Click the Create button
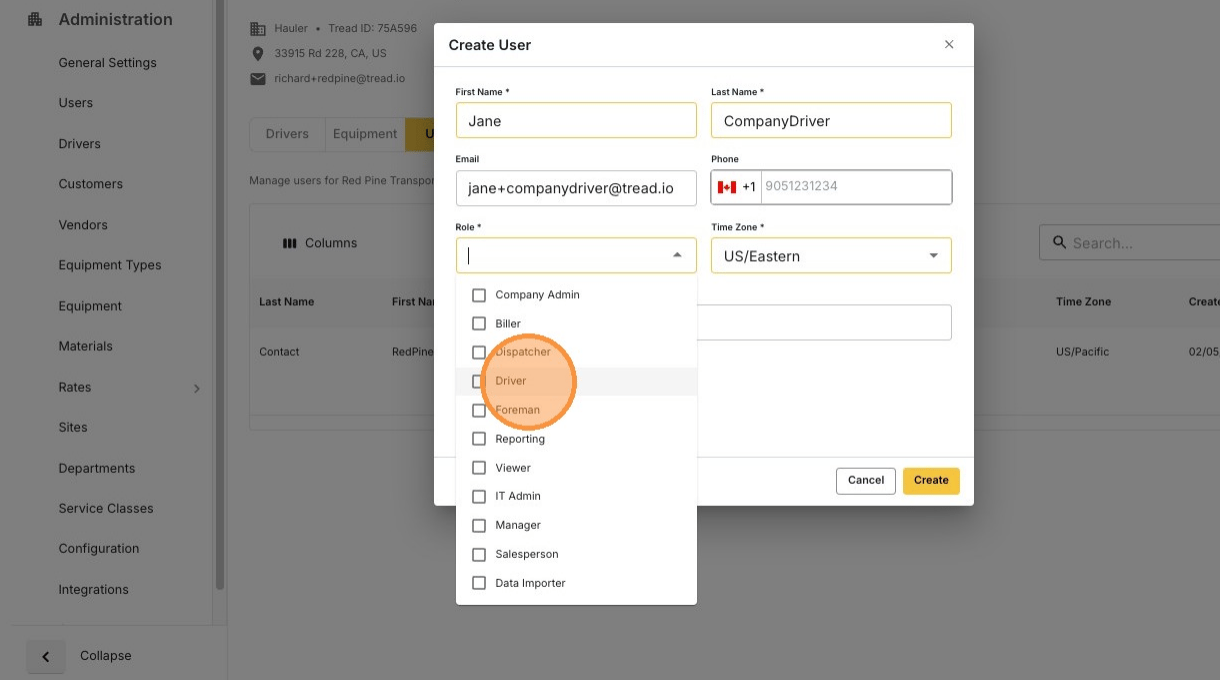1220x680 pixels. click(931, 480)
